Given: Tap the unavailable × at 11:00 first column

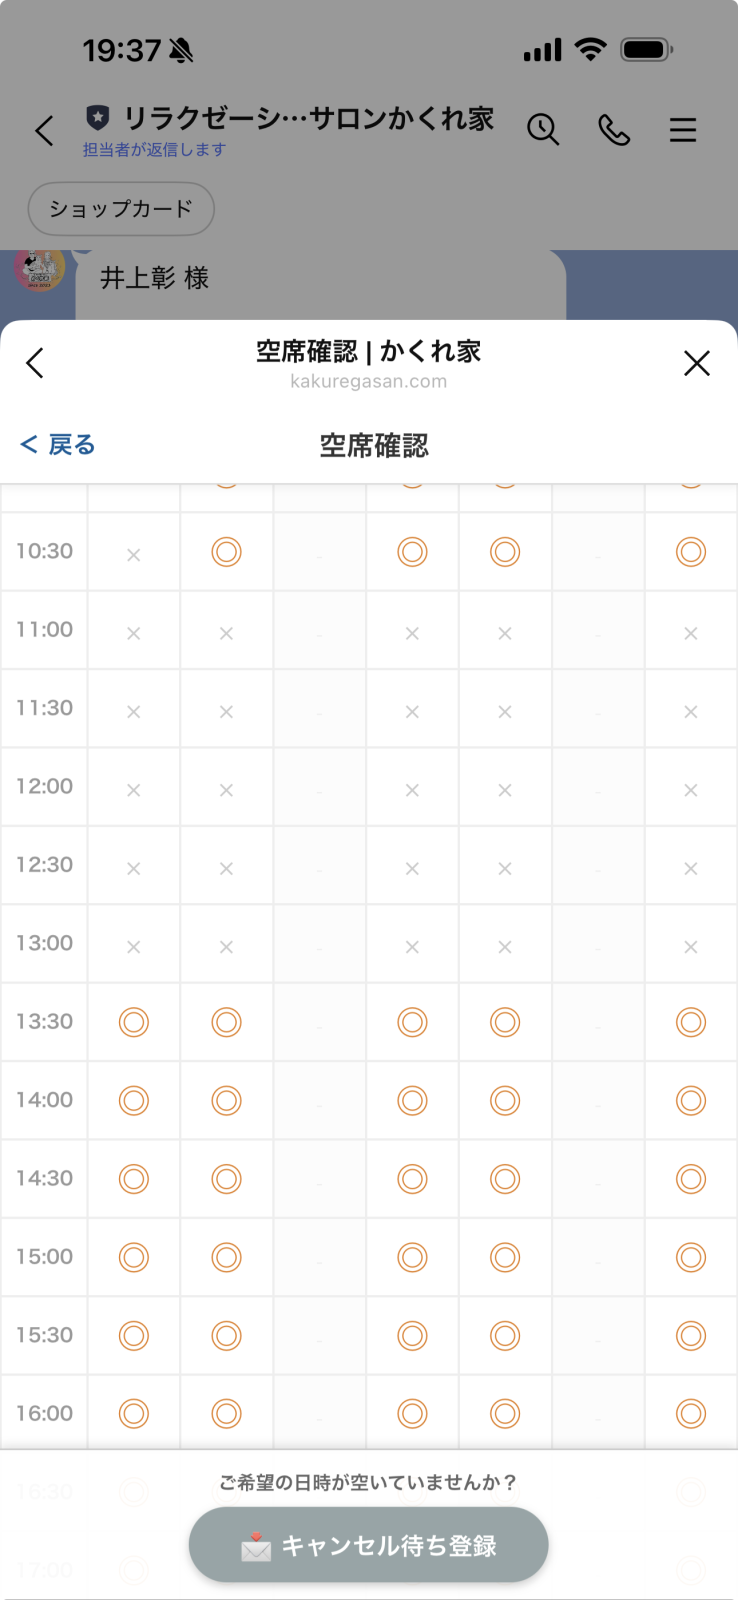Looking at the screenshot, I should click(134, 634).
